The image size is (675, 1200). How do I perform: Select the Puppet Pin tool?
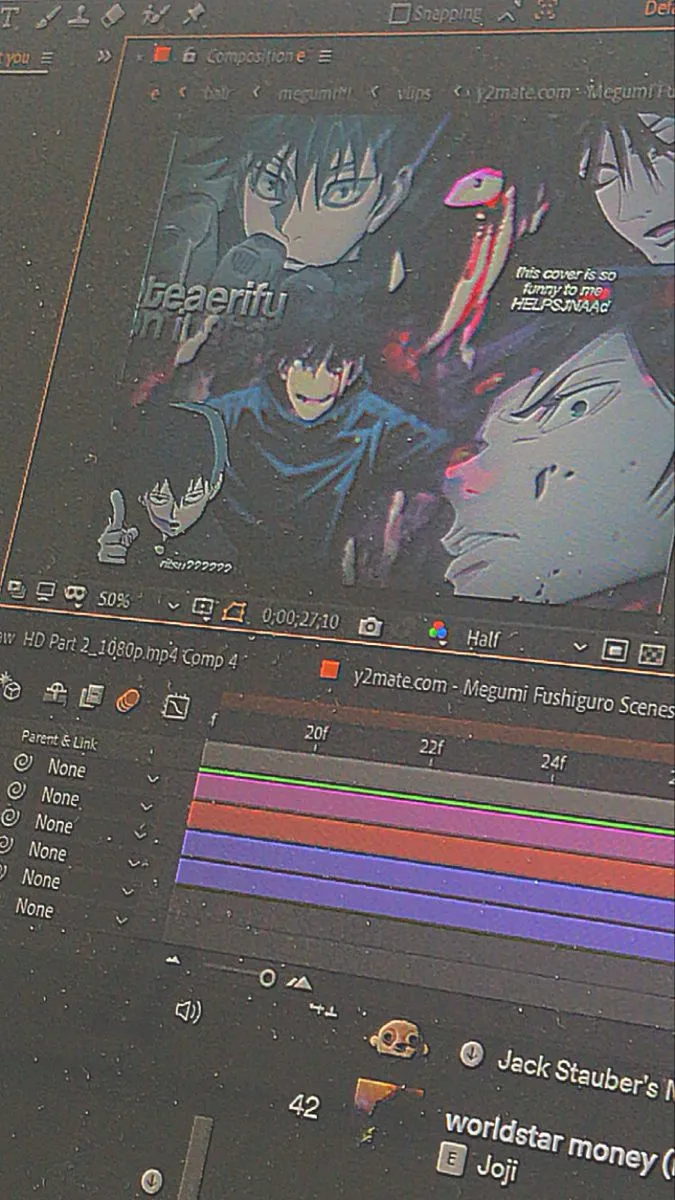coord(192,14)
